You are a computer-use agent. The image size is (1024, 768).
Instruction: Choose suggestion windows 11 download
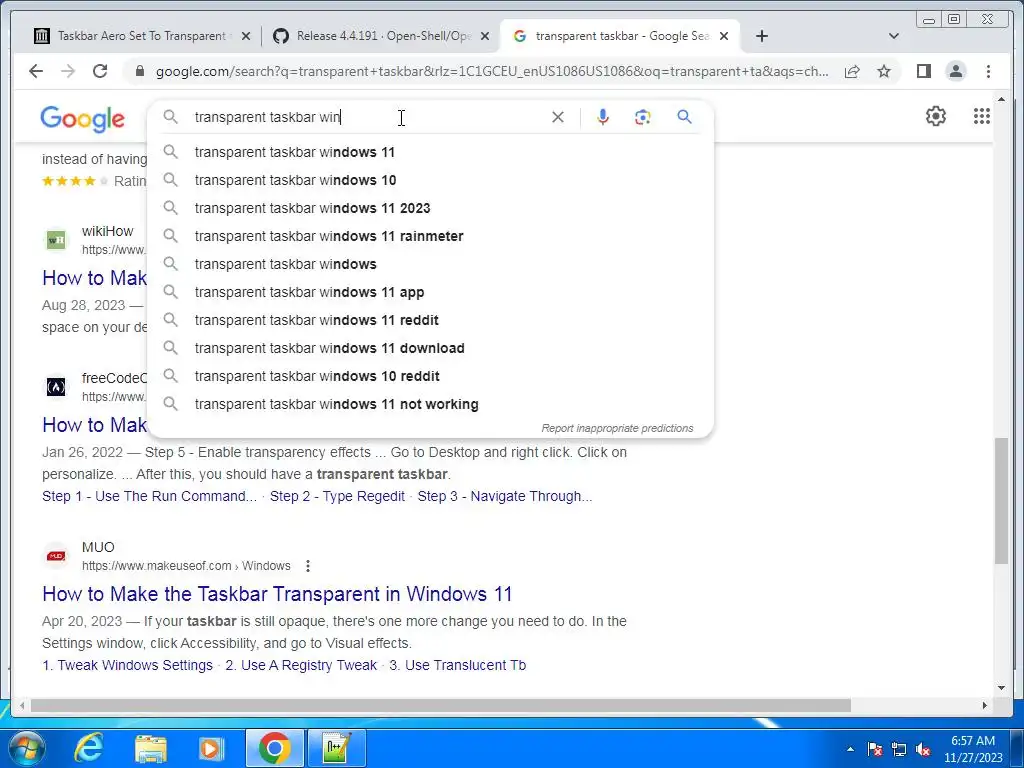pyautogui.click(x=431, y=349)
